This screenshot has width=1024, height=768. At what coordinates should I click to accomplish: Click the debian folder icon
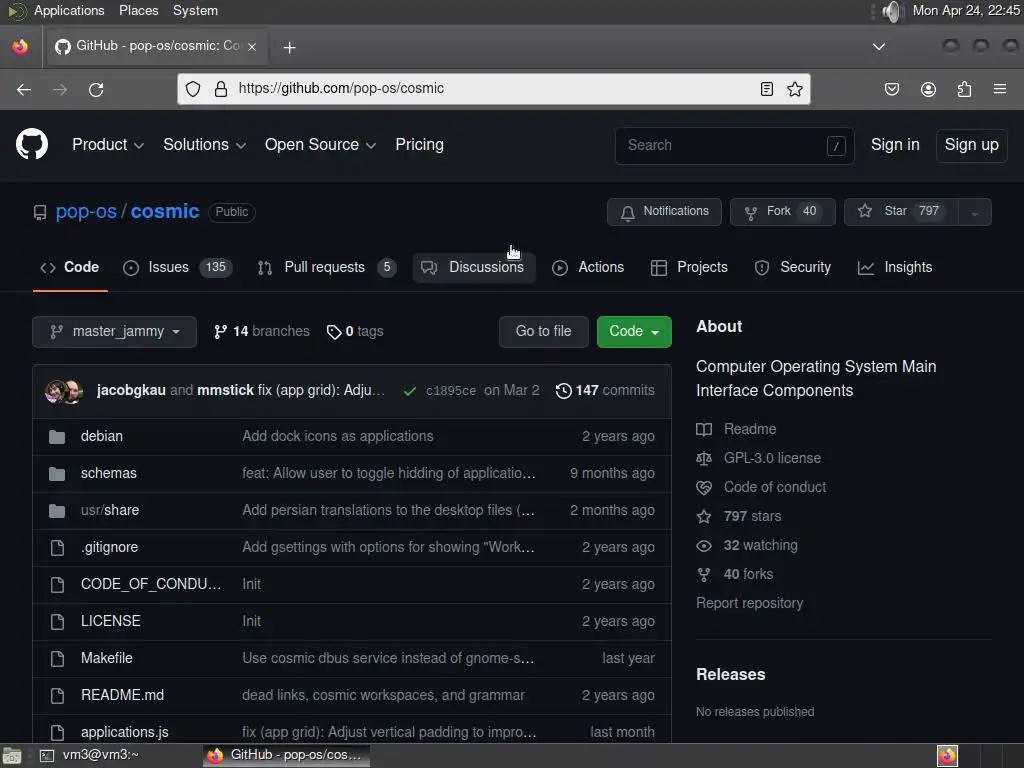click(x=57, y=437)
